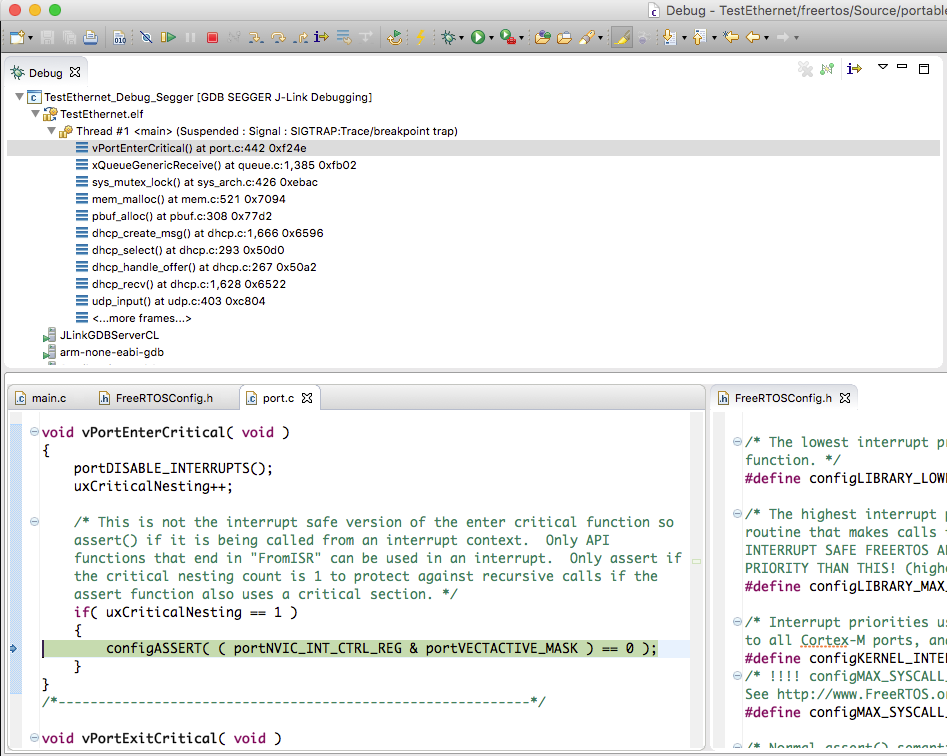Click the Open Task folder icon
The height and width of the screenshot is (756, 947).
[x=564, y=37]
